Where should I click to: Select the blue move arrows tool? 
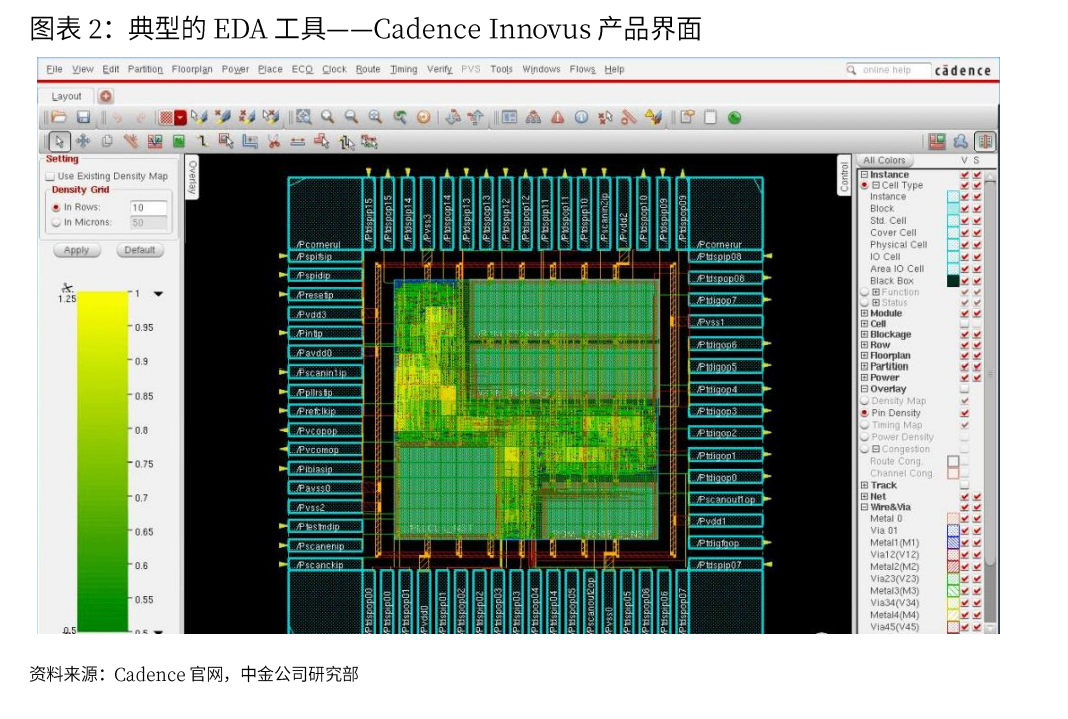tap(83, 142)
